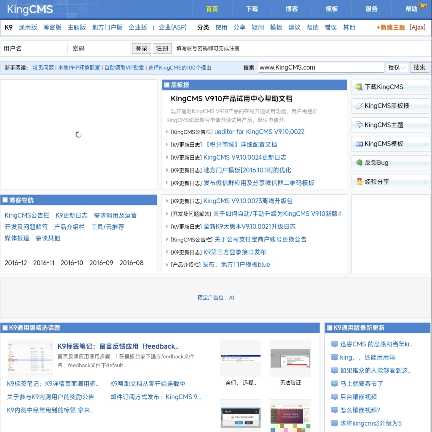Click the speech-bubble icon beside KingCMS主题
Viewport: 432px width, 432px height.
pyautogui.click(x=359, y=125)
